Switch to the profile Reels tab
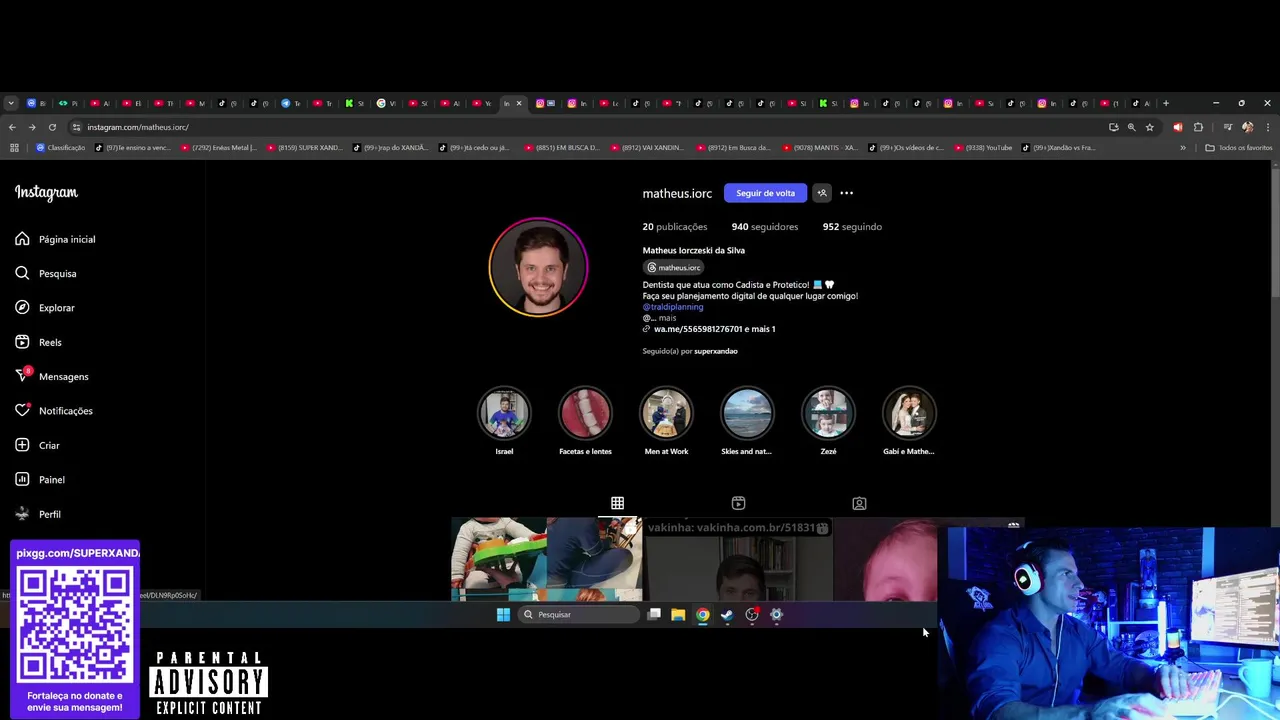 [738, 503]
